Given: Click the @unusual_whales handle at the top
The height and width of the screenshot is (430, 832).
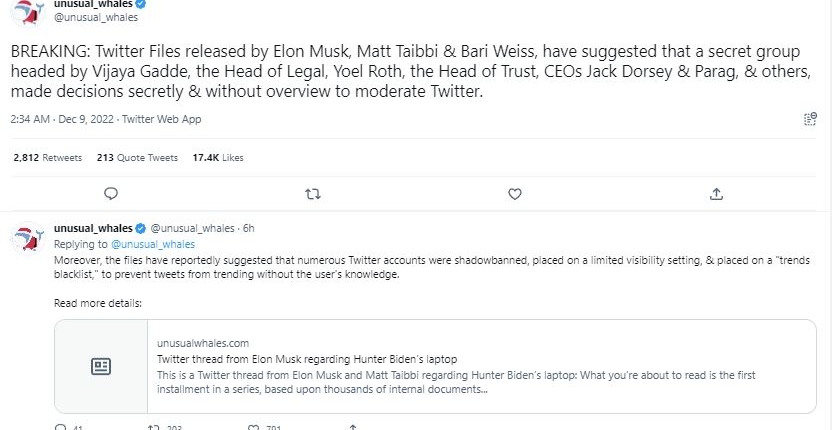Looking at the screenshot, I should 96,17.
